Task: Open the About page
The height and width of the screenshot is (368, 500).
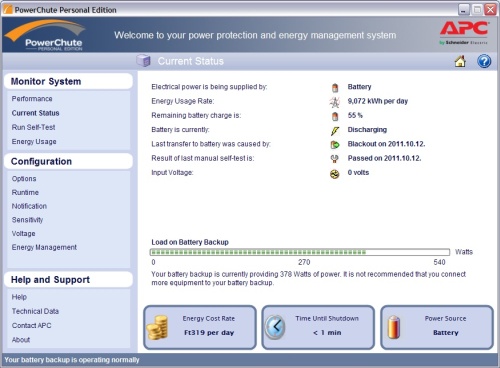Action: 21,340
